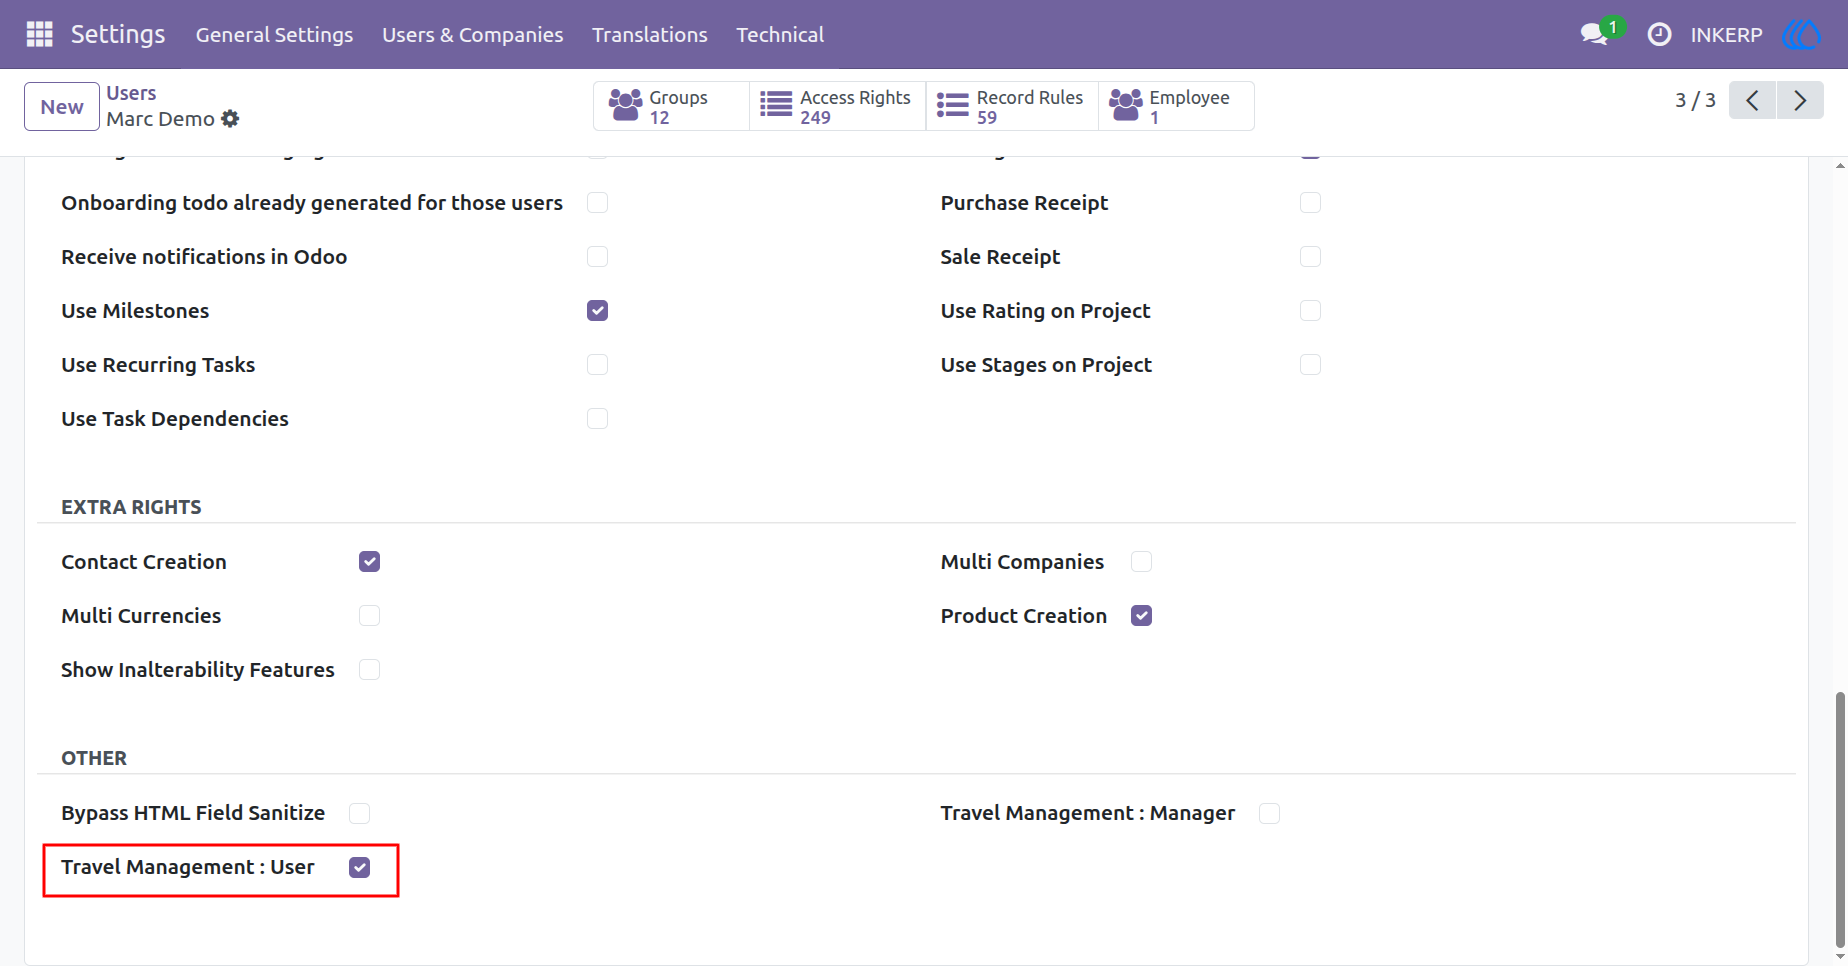Enable the Sale Receipt checkbox

point(1310,257)
